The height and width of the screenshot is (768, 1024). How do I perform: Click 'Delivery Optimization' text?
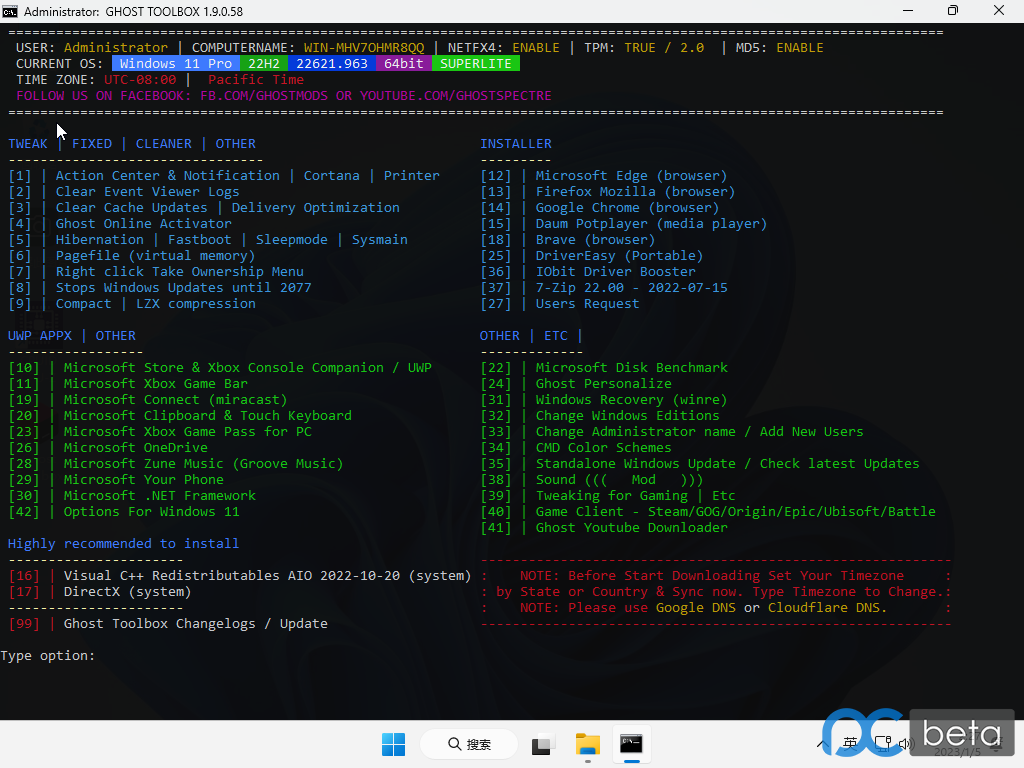pyautogui.click(x=315, y=208)
